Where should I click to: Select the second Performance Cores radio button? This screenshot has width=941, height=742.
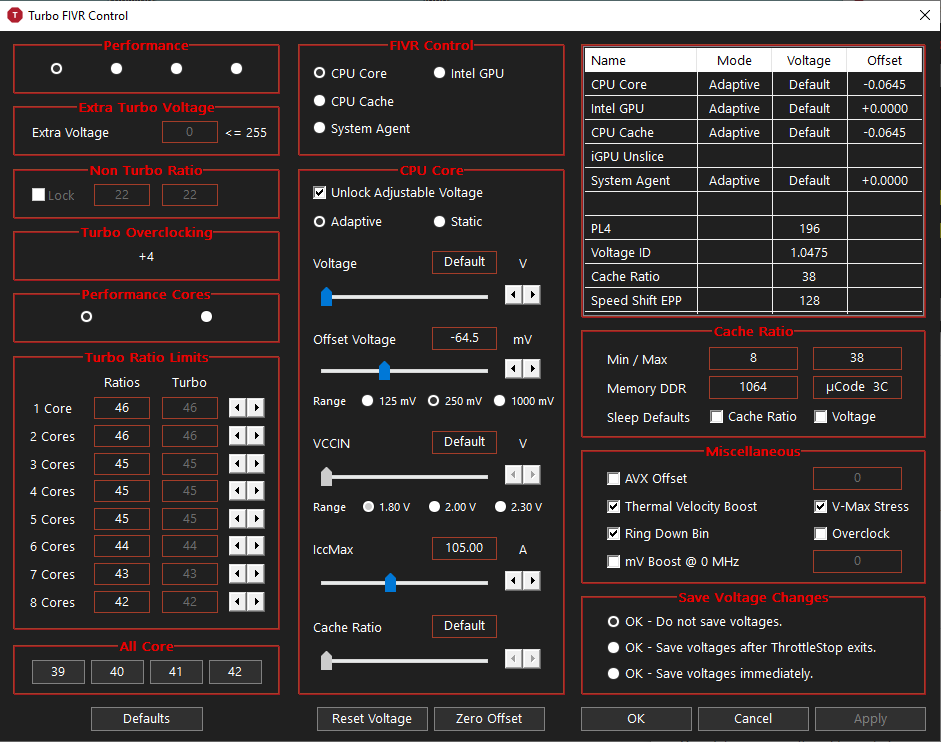(206, 316)
